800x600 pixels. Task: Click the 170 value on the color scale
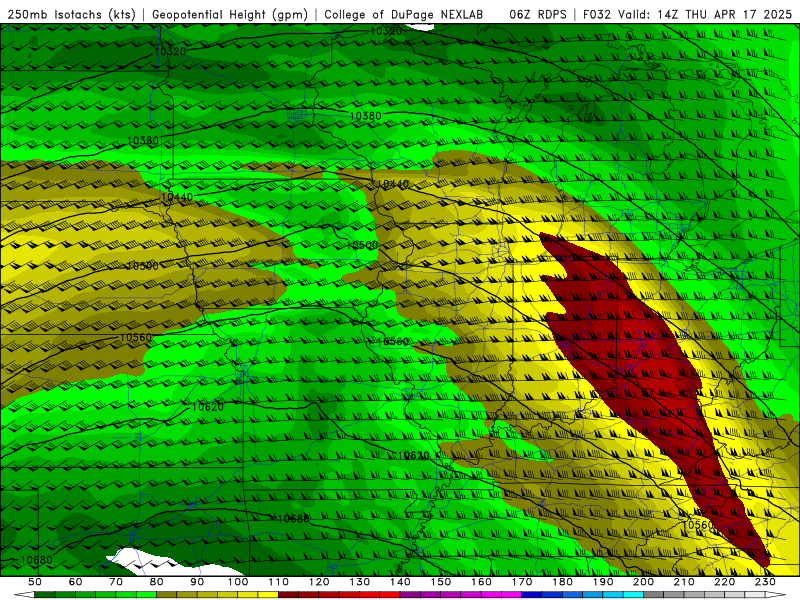tap(522, 582)
